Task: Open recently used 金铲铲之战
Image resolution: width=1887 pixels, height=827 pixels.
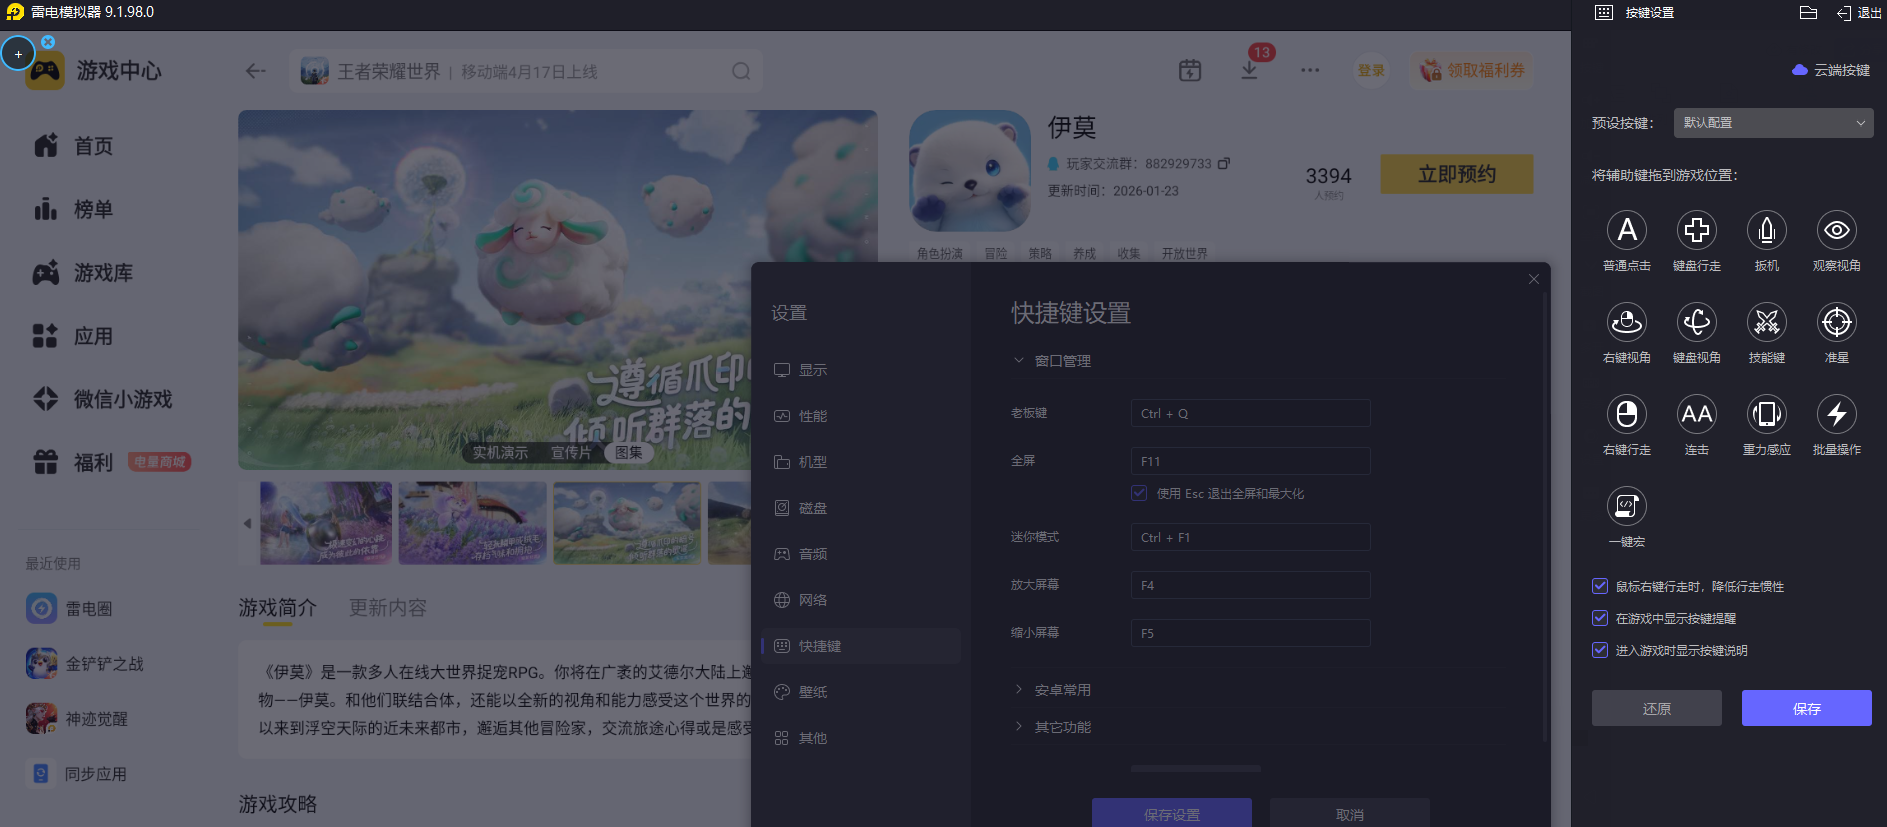Action: (x=85, y=663)
